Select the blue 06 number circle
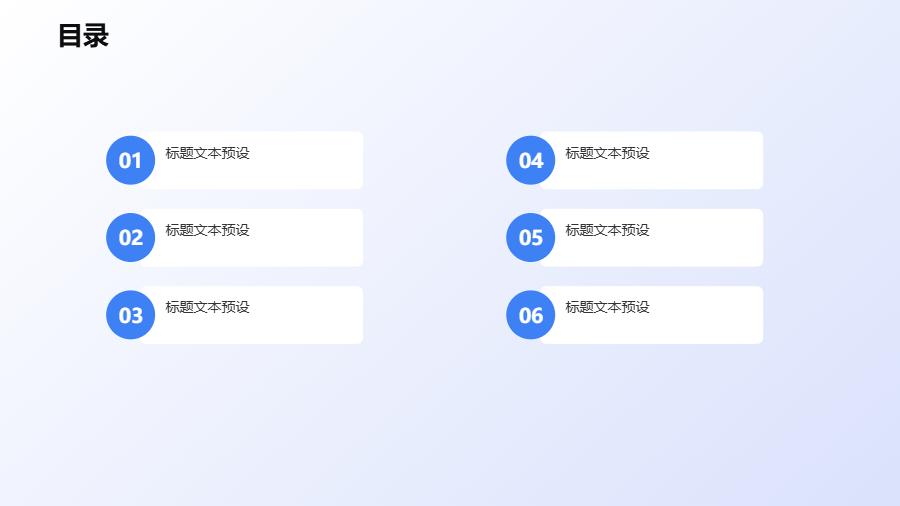900x506 pixels. [x=531, y=315]
